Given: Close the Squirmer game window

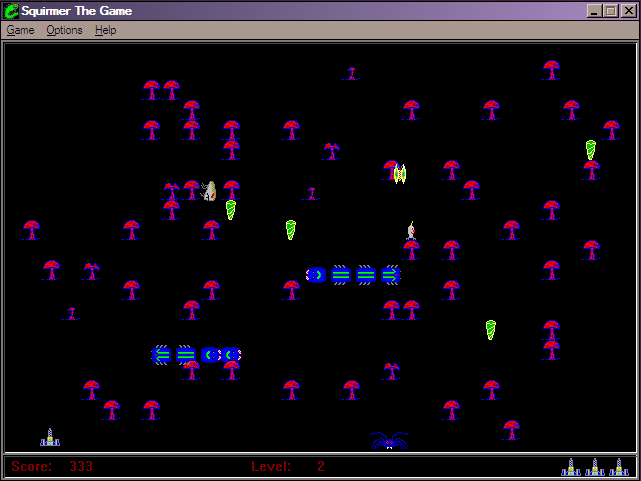Looking at the screenshot, I should [x=628, y=11].
